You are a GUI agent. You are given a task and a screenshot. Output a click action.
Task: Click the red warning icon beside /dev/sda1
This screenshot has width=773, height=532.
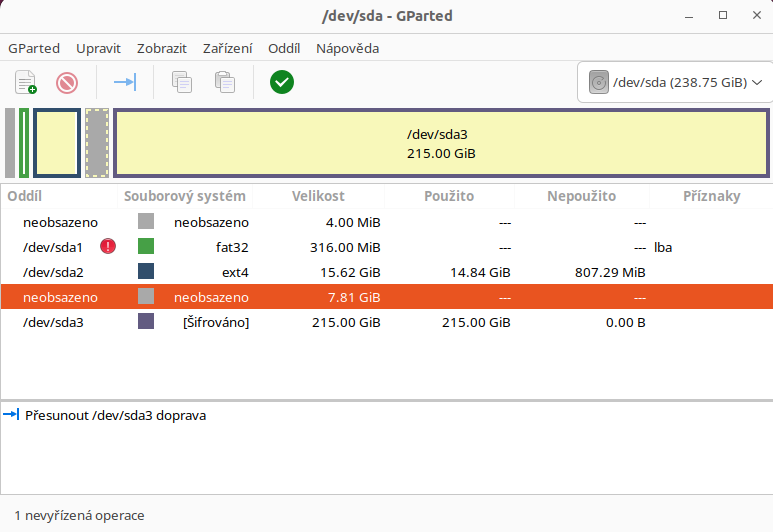coord(108,246)
